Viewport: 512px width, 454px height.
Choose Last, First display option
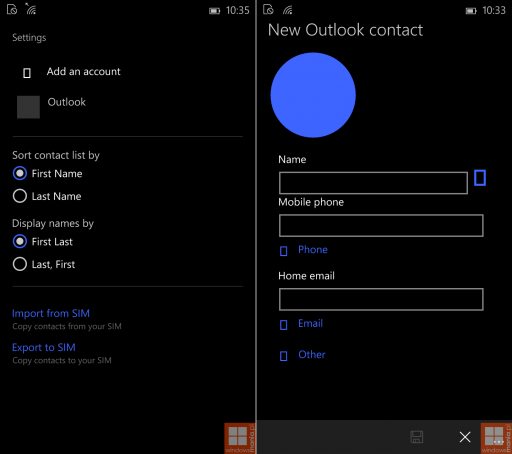(20, 264)
